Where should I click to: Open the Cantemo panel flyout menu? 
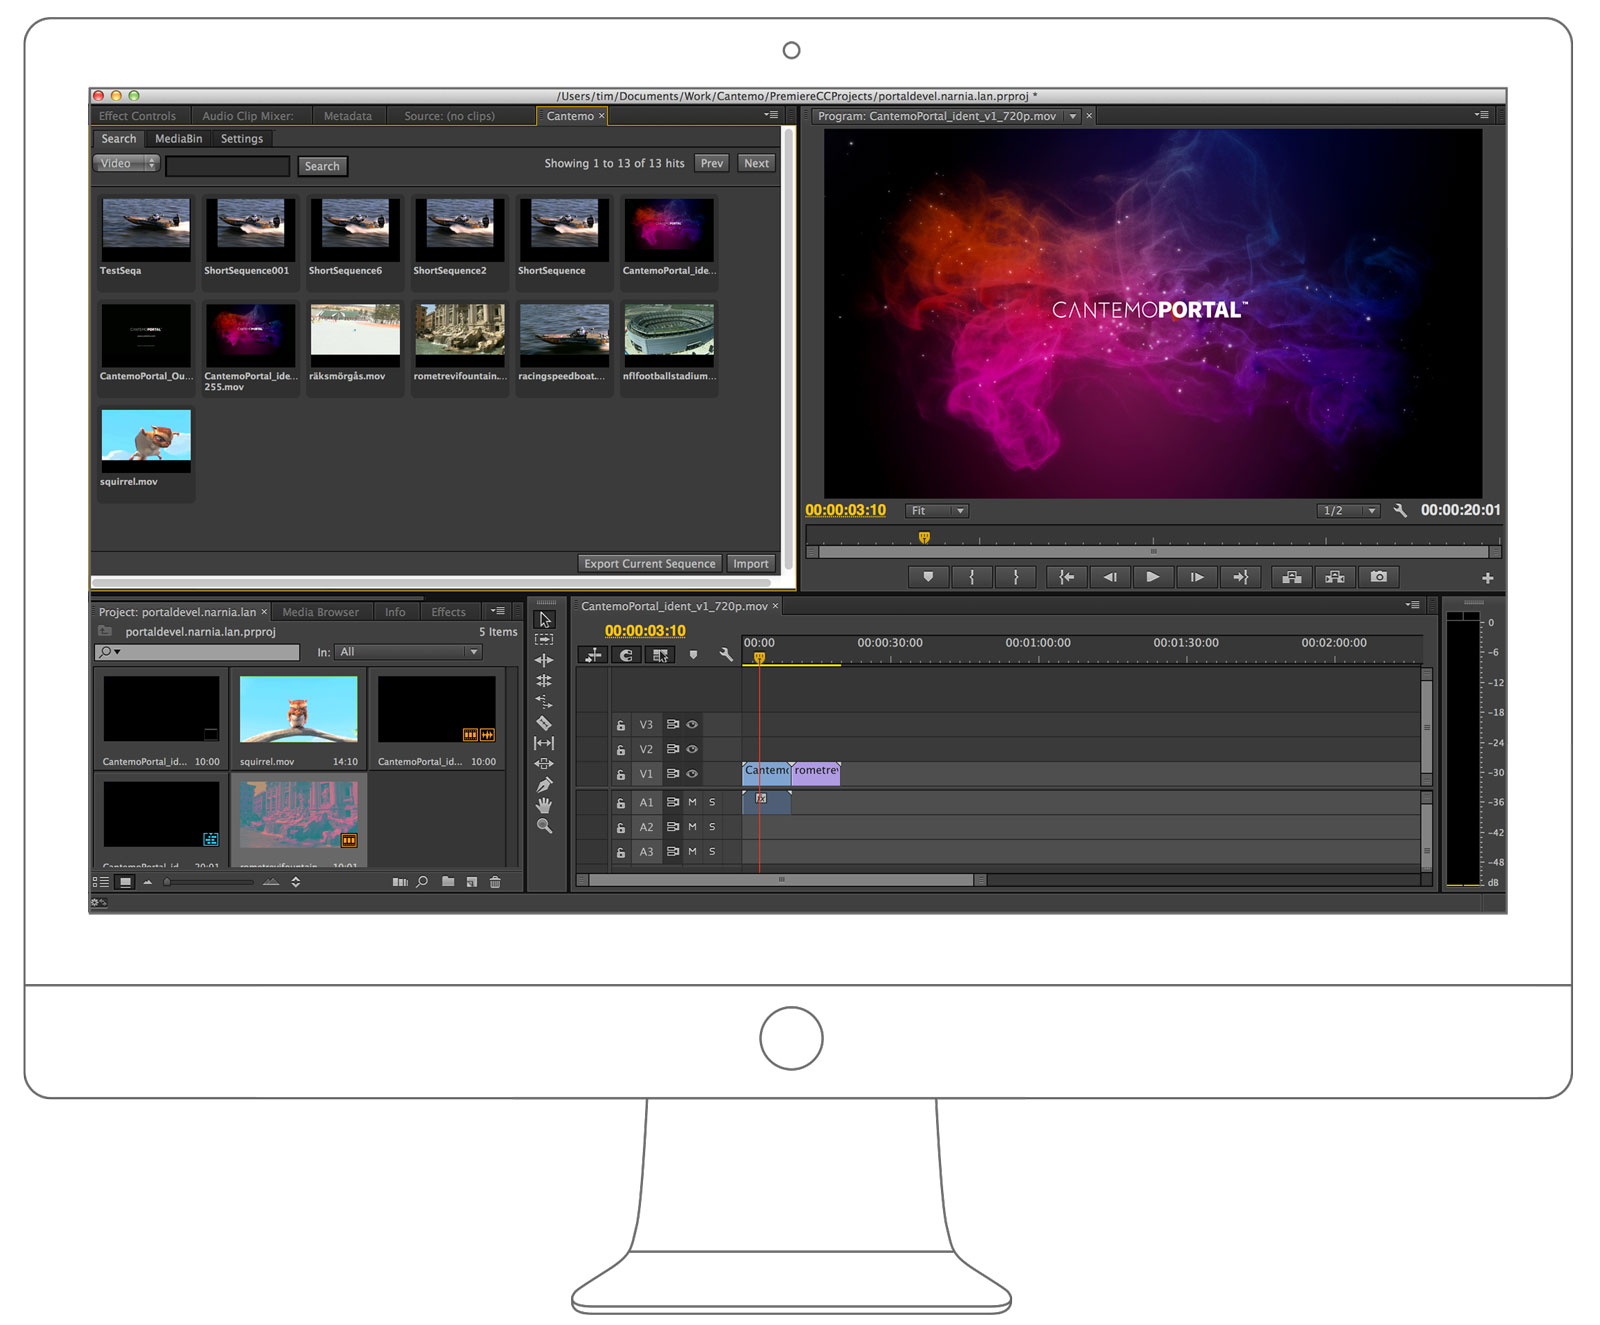[x=771, y=115]
